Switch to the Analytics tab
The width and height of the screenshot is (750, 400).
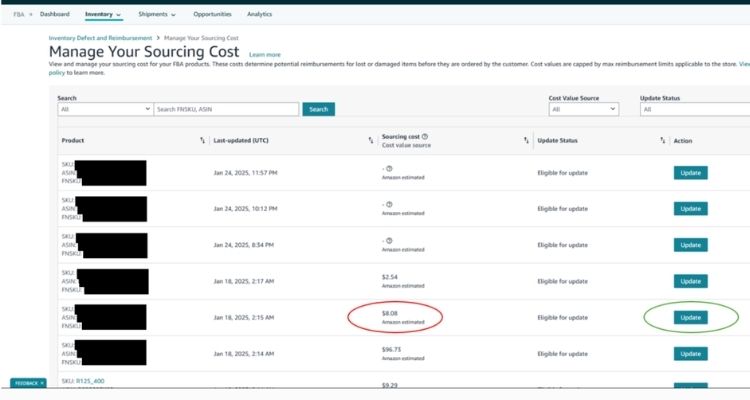(259, 15)
